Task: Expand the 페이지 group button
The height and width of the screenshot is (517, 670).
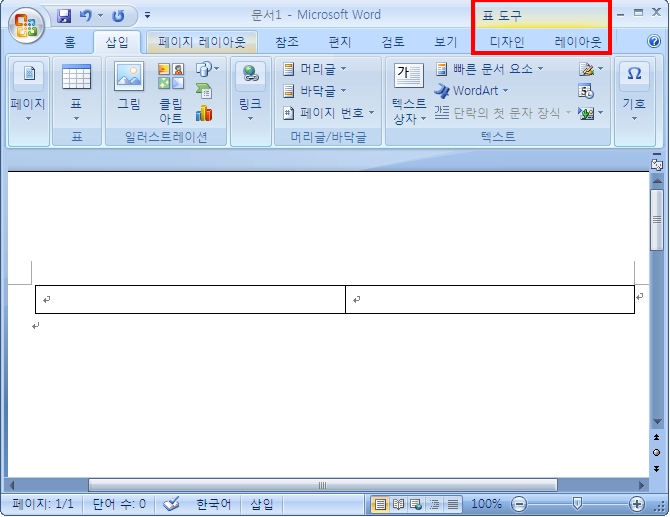Action: tap(28, 91)
